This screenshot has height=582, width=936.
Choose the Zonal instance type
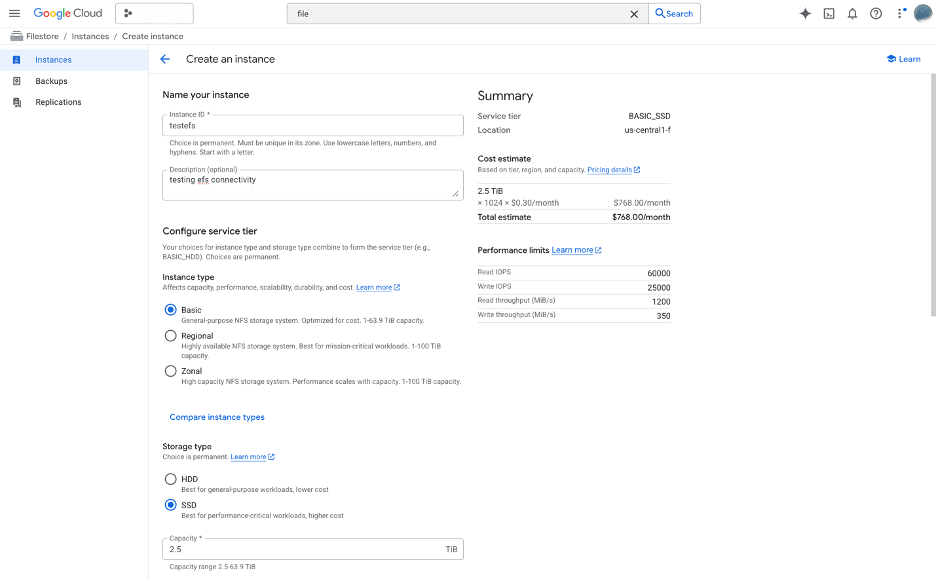[171, 371]
